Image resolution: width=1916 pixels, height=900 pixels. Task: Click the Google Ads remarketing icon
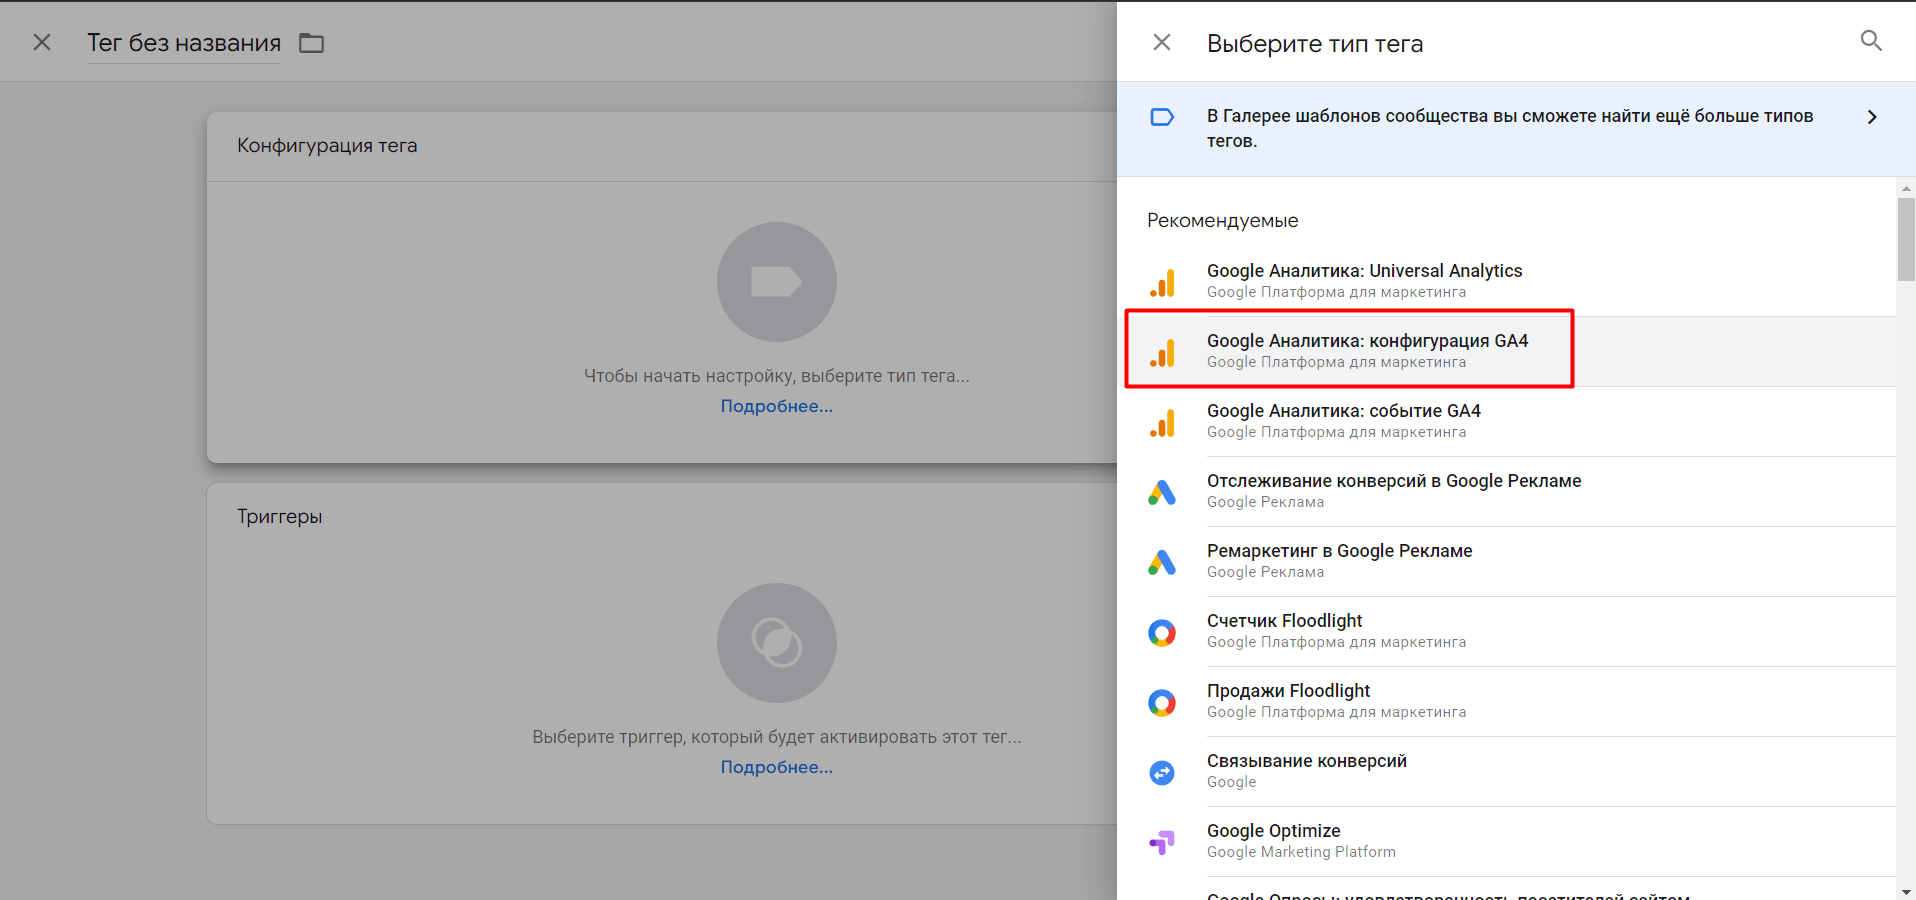[x=1162, y=563]
